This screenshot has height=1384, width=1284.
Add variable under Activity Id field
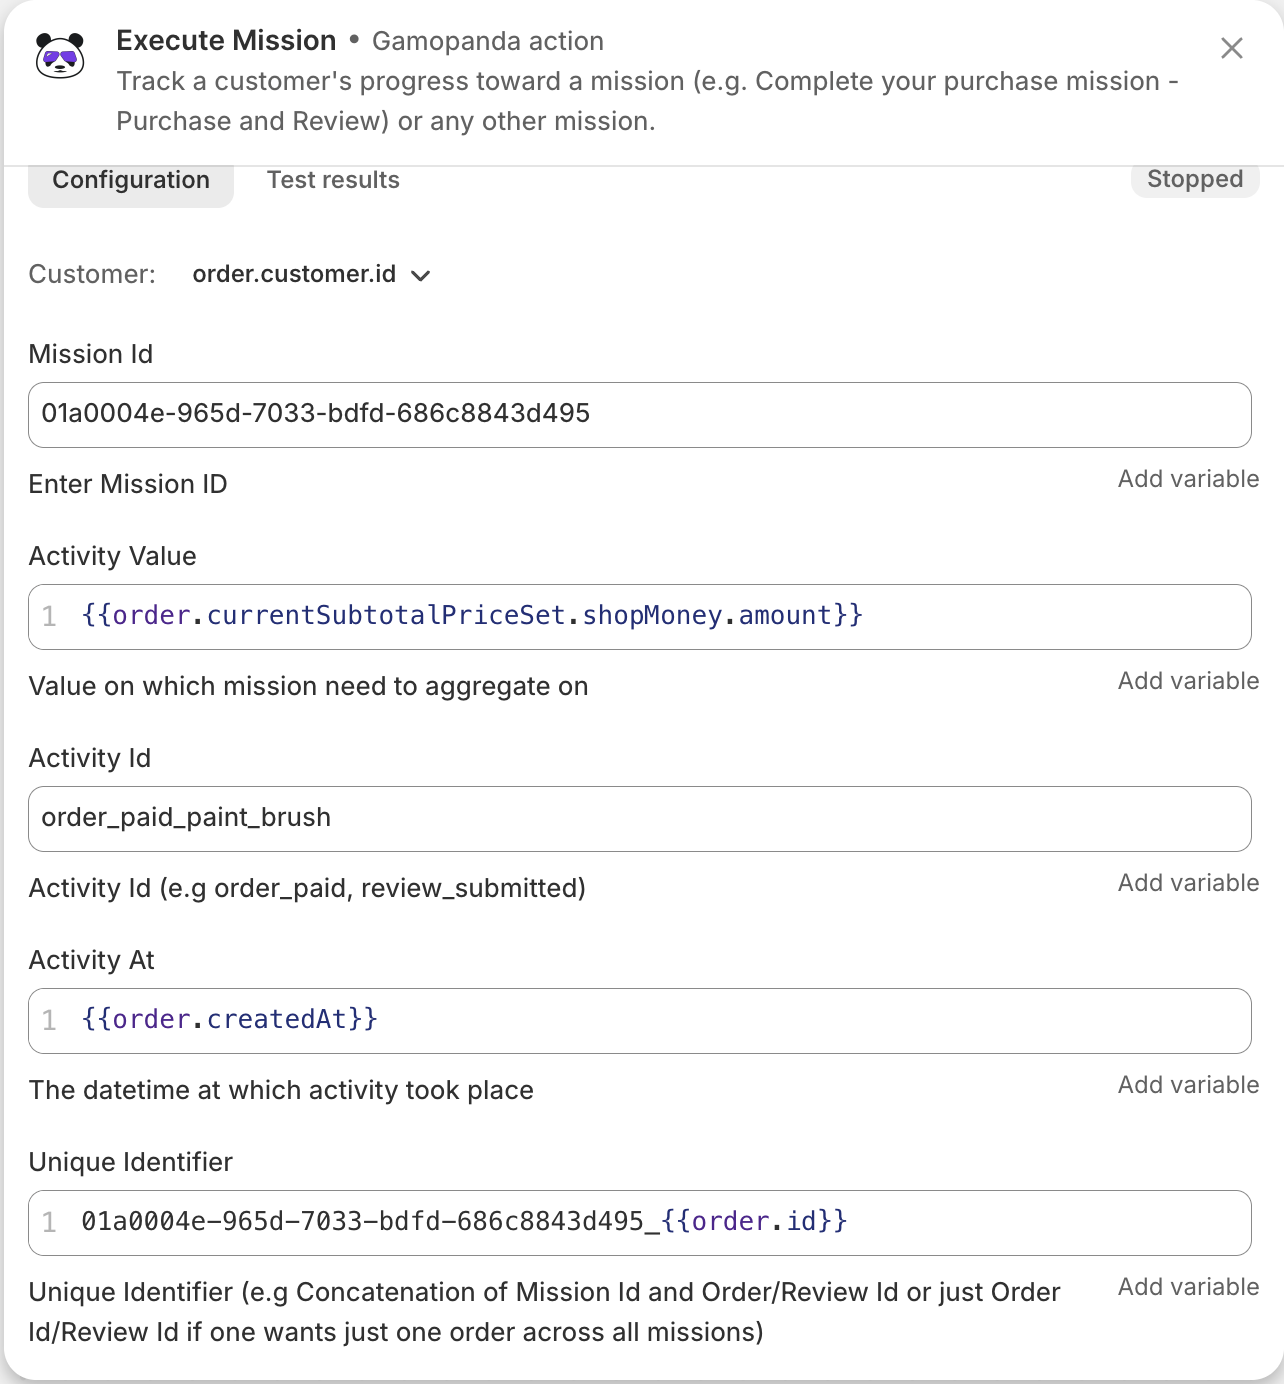(1188, 883)
